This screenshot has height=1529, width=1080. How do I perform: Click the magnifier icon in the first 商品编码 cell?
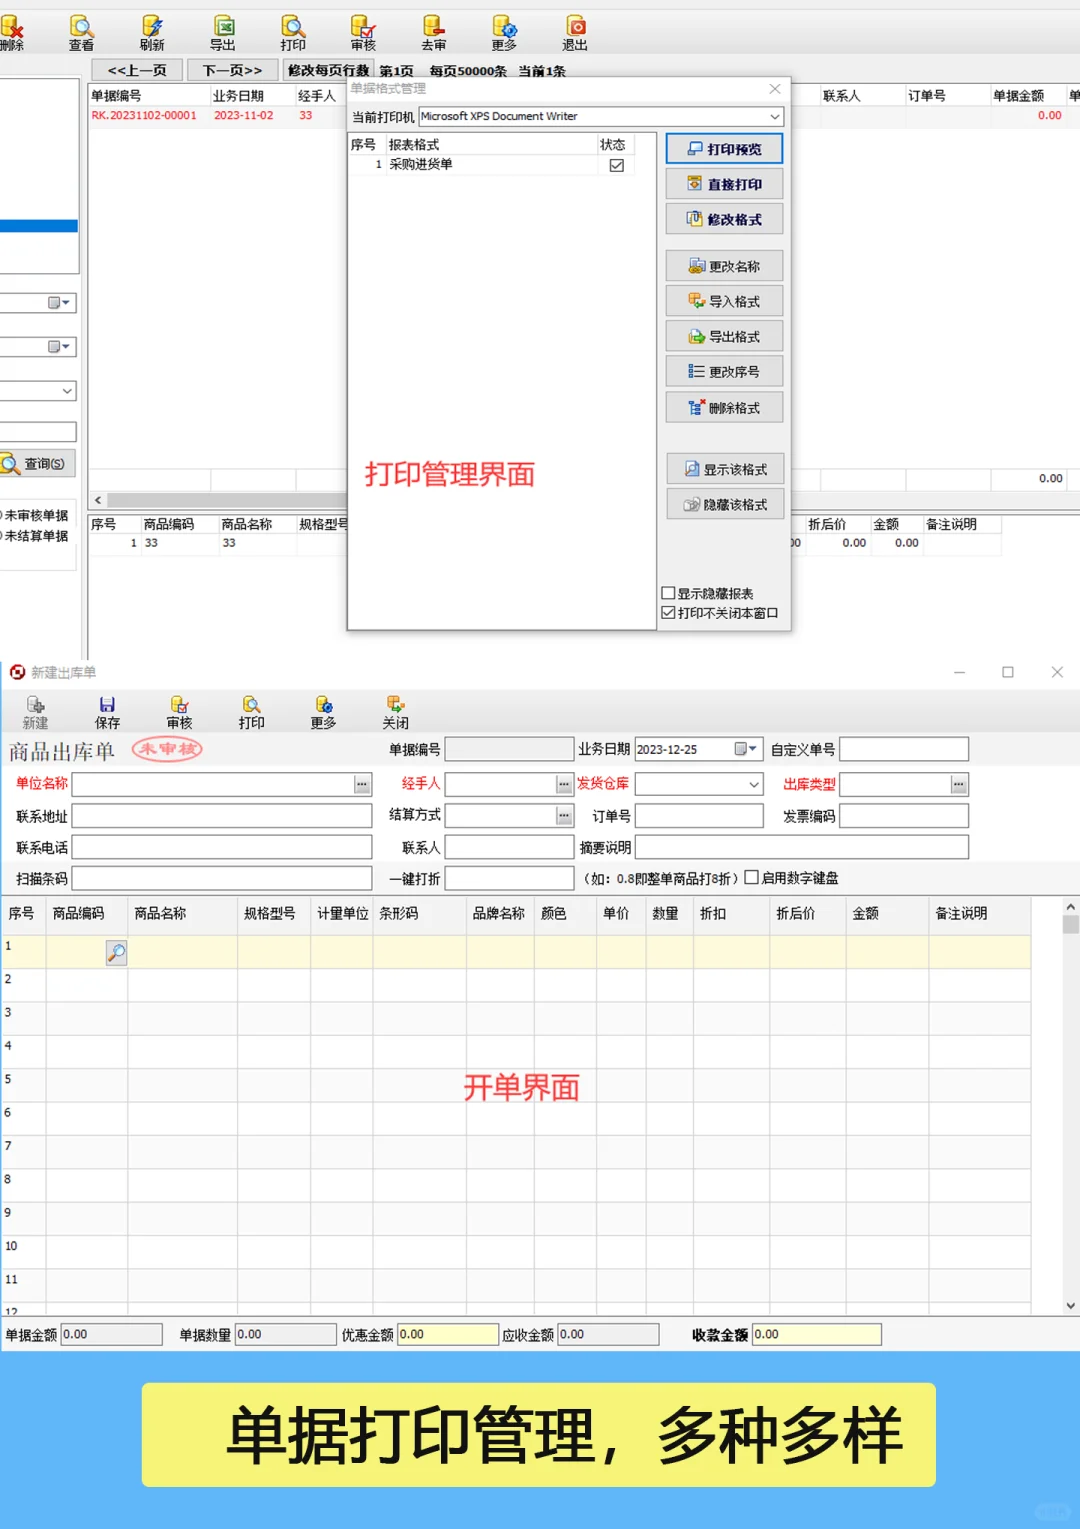click(x=117, y=953)
